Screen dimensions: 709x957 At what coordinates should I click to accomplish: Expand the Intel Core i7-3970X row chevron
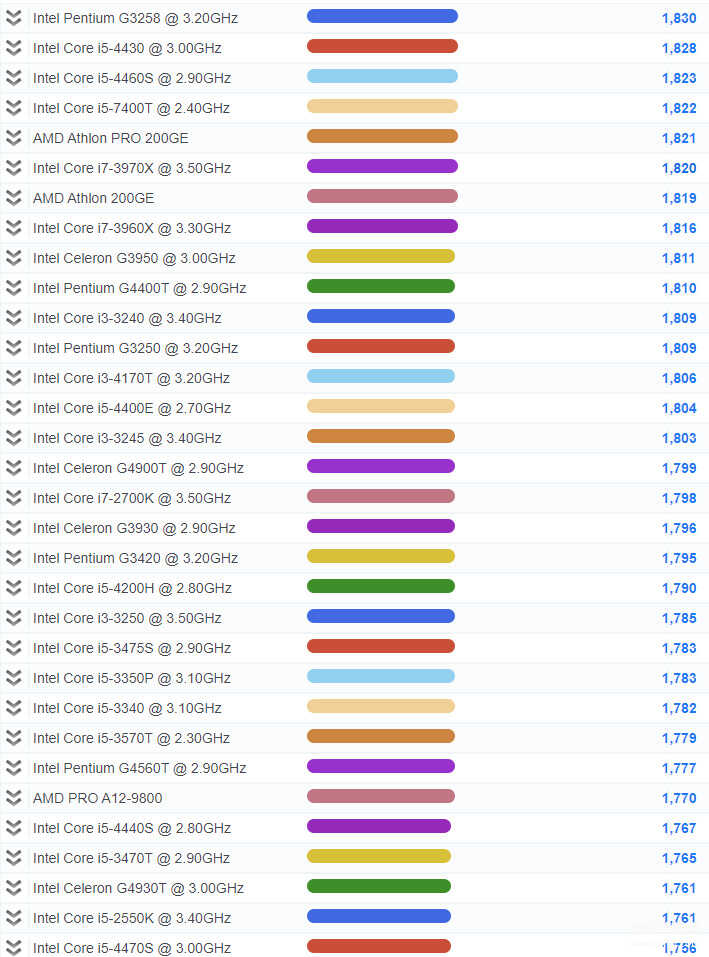click(x=13, y=167)
